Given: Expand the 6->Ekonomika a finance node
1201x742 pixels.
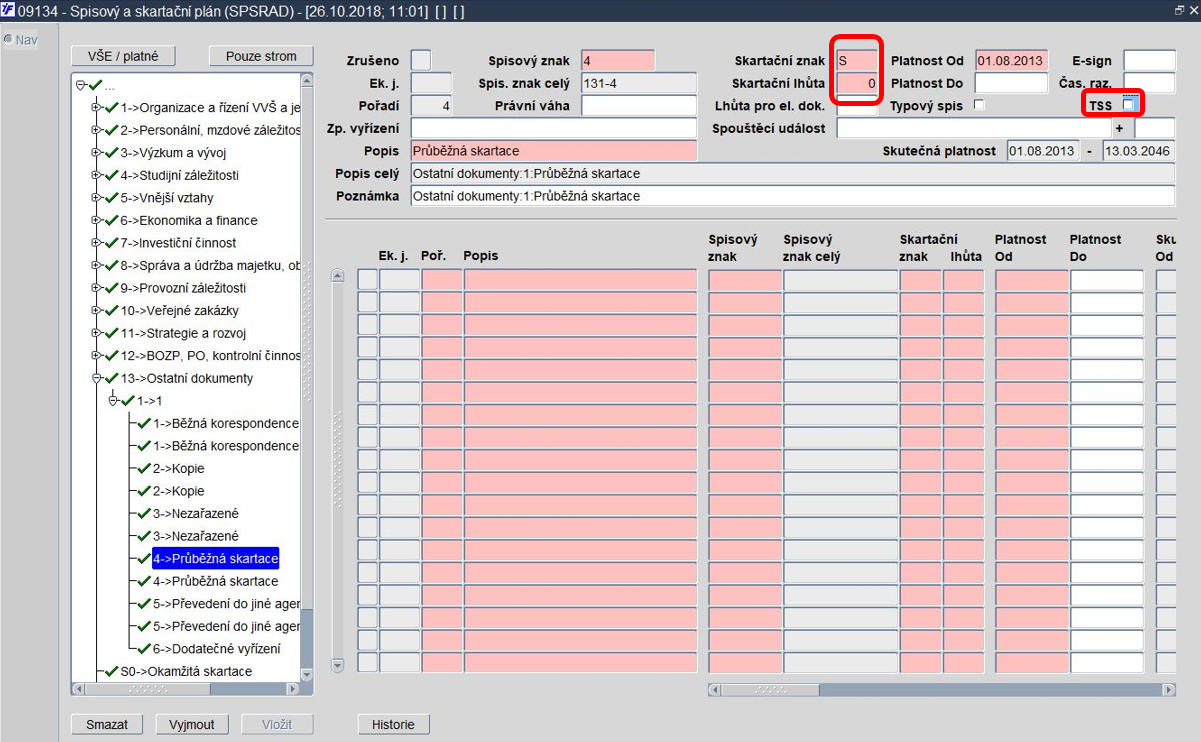Looking at the screenshot, I should pyautogui.click(x=96, y=220).
